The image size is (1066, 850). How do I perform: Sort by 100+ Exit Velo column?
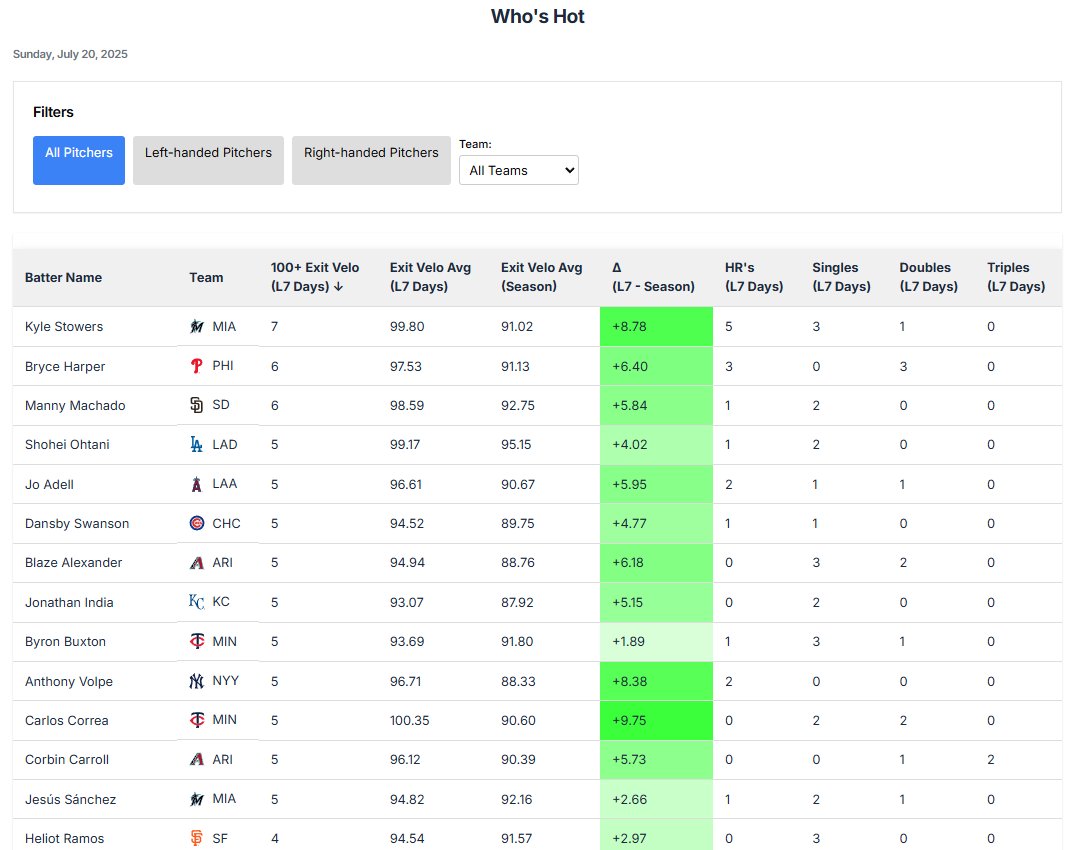315,277
